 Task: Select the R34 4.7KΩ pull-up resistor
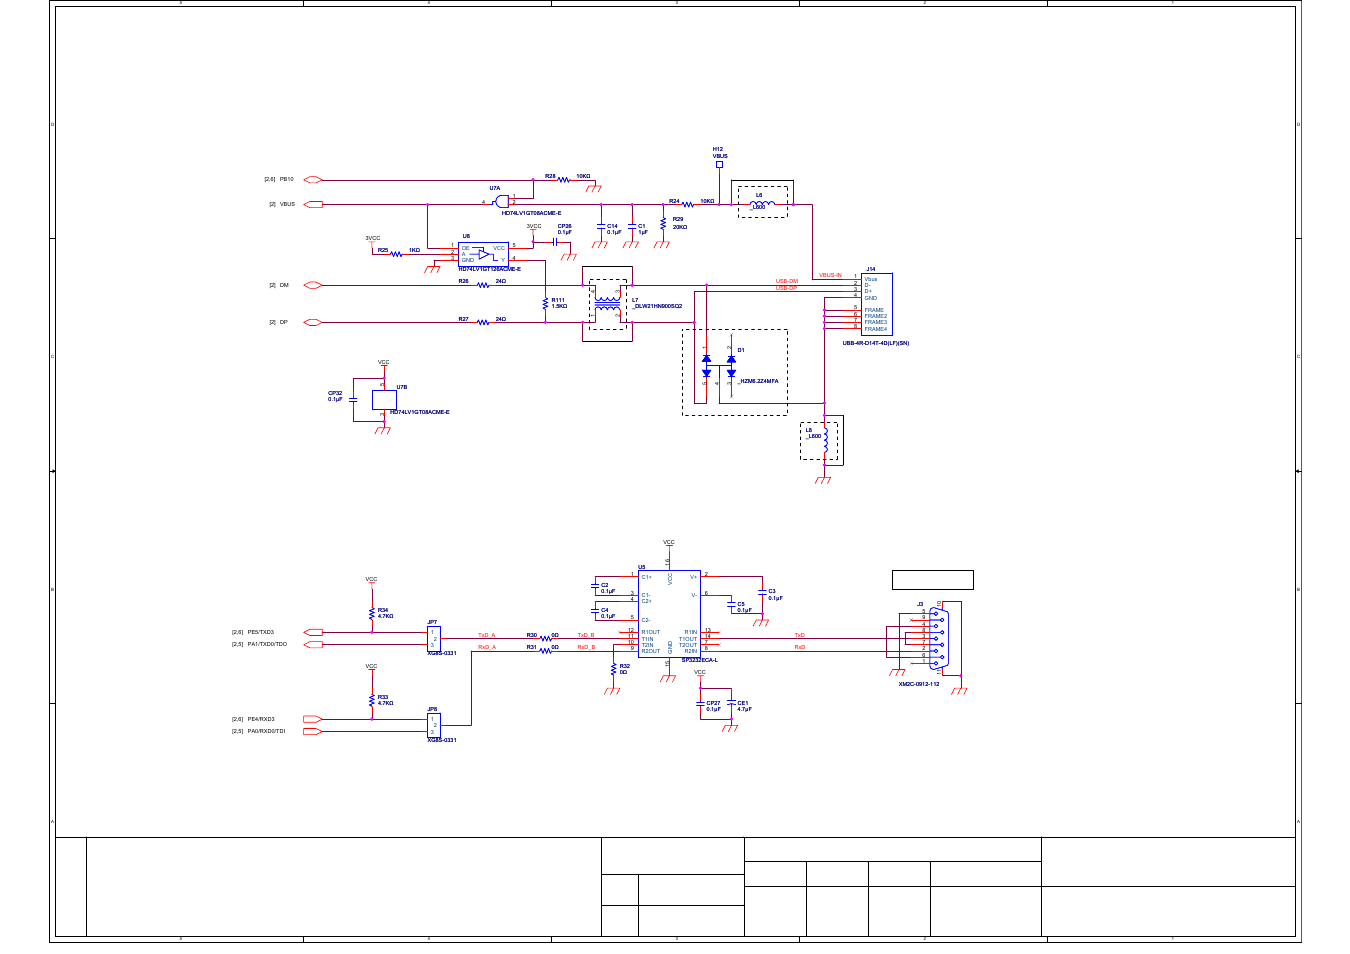click(372, 613)
